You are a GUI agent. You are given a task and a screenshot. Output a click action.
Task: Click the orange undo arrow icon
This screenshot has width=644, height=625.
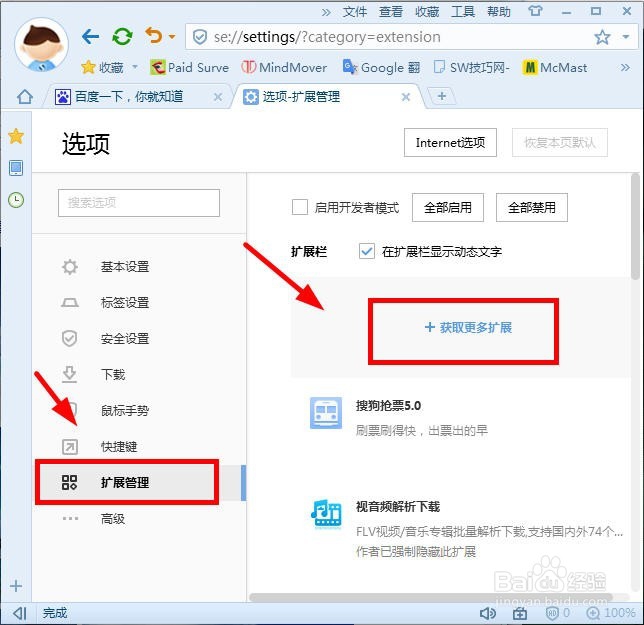(x=154, y=36)
